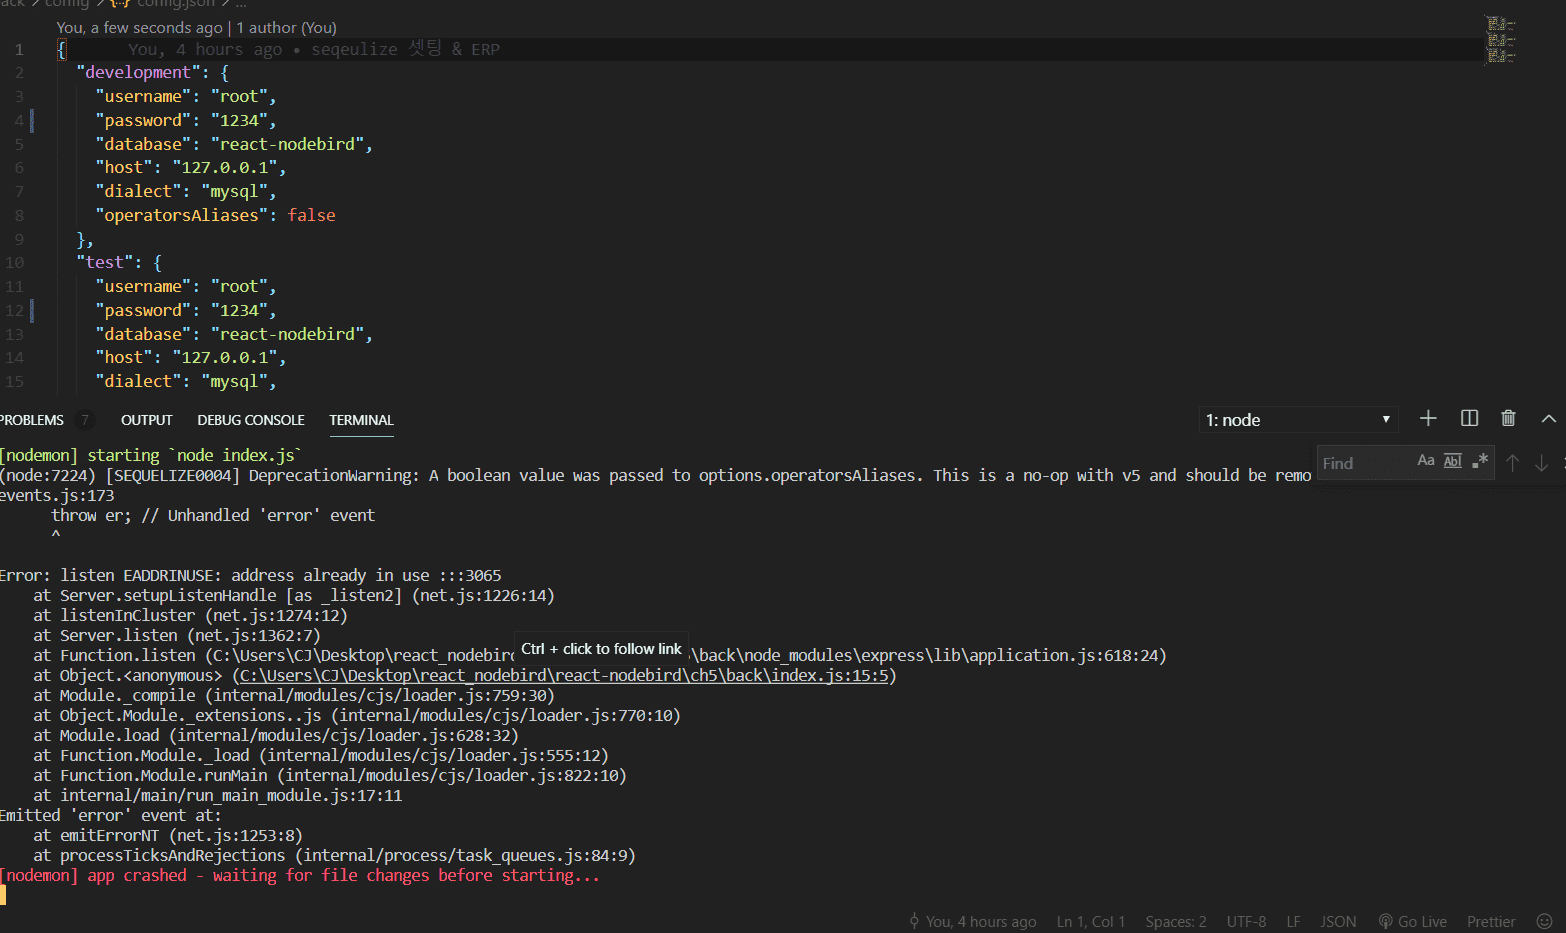
Task: Click Prettier in the status bar
Action: 1490,921
